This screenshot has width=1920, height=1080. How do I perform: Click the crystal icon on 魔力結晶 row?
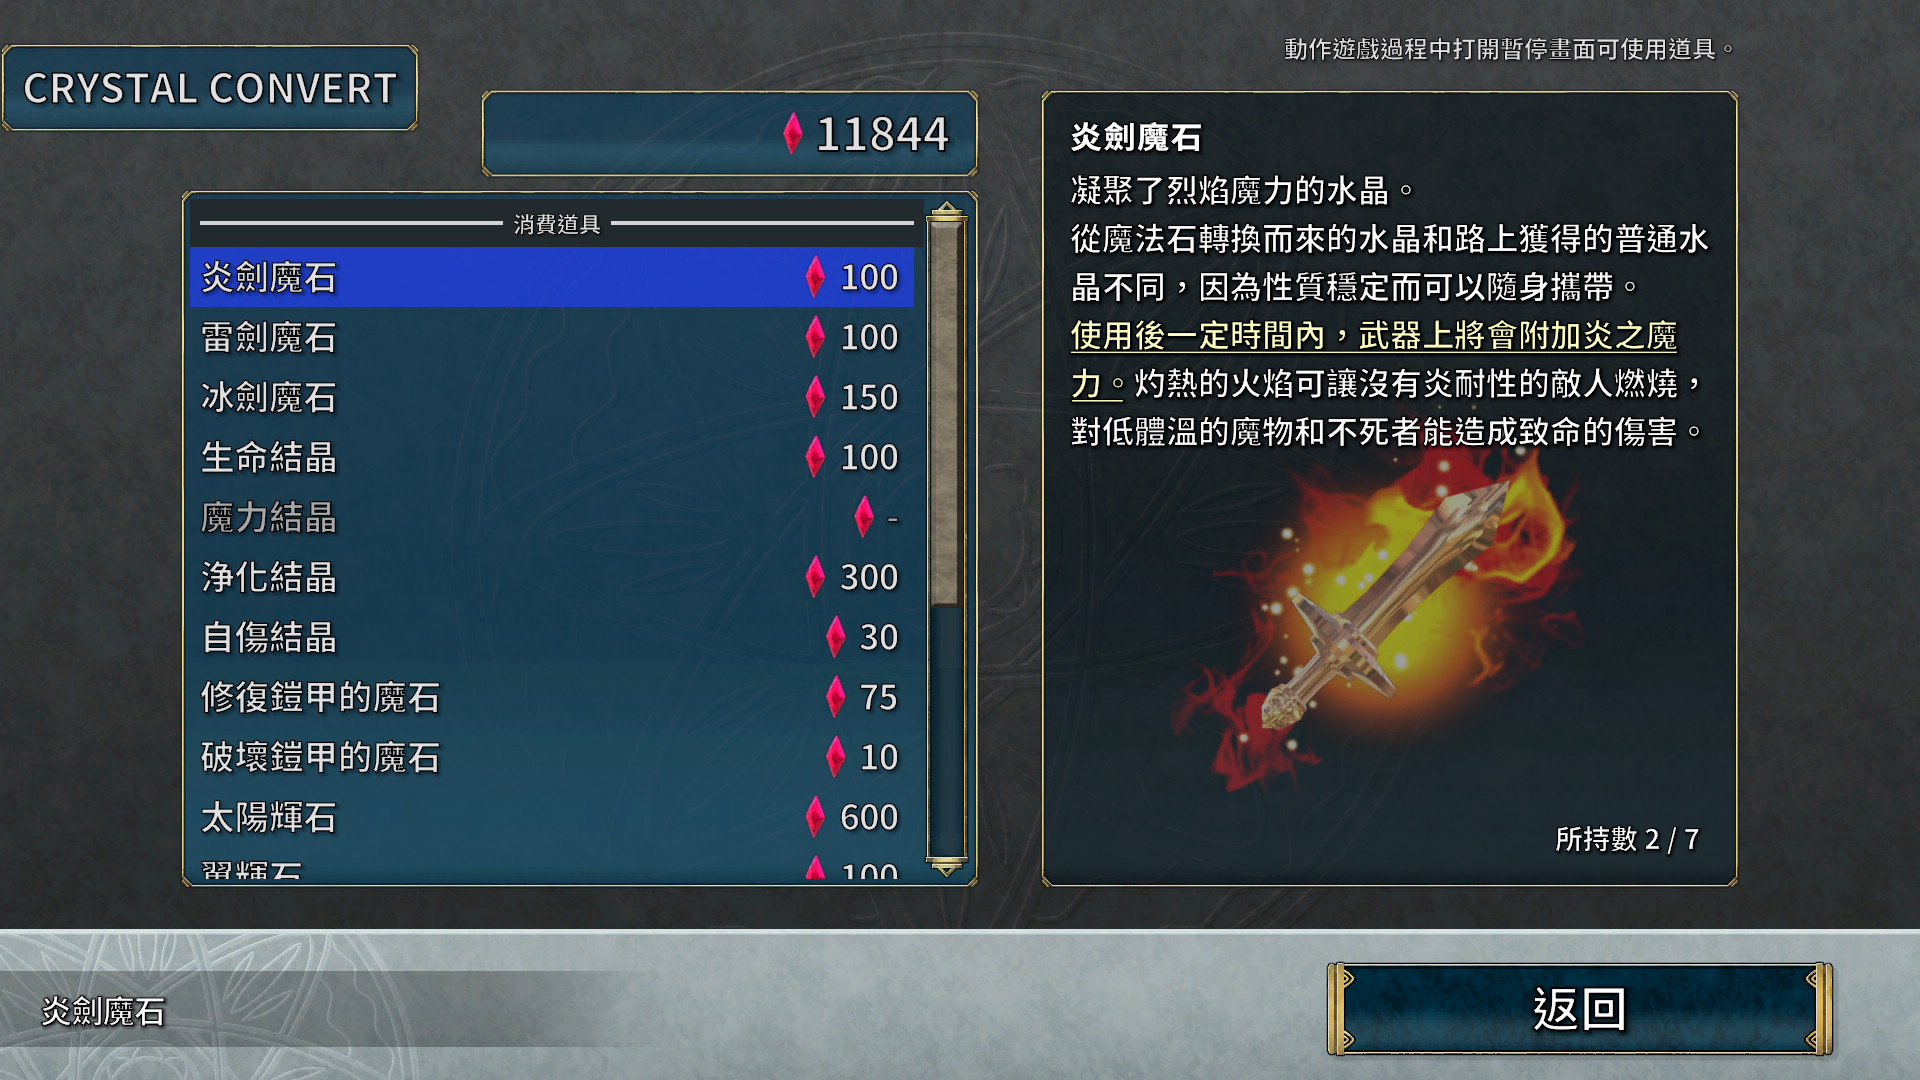pyautogui.click(x=864, y=517)
